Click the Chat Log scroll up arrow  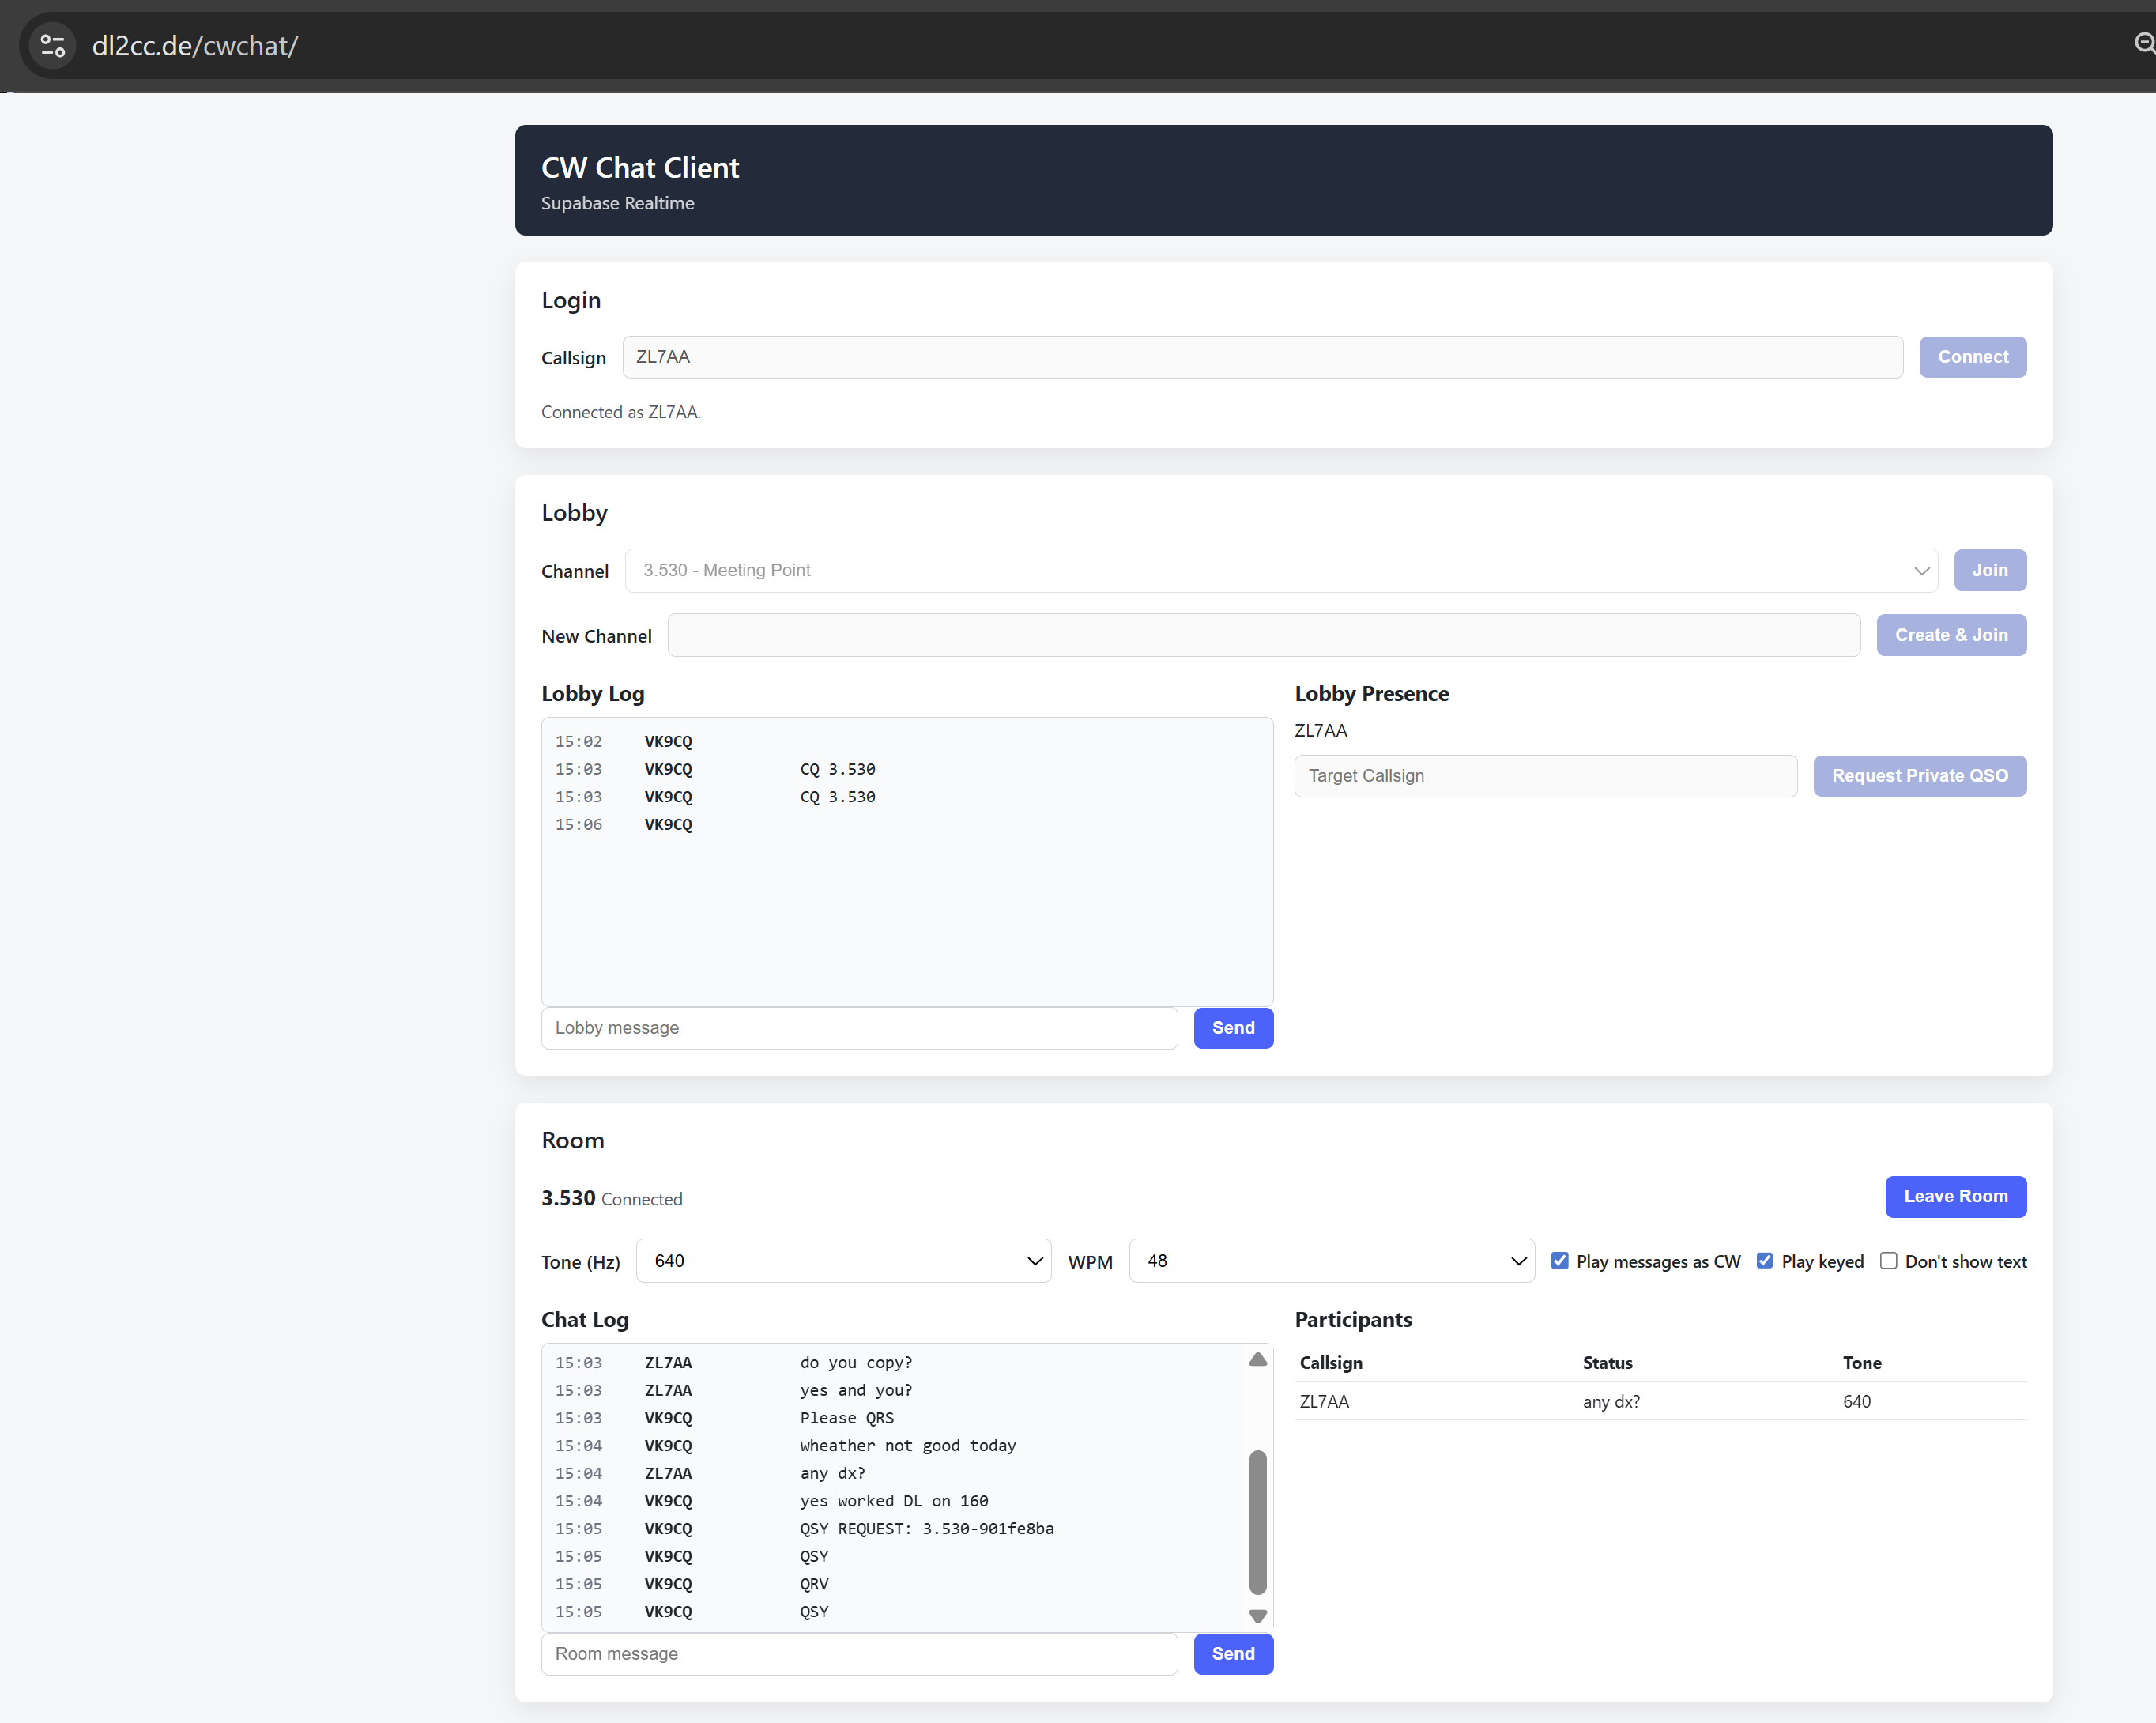coord(1258,1360)
